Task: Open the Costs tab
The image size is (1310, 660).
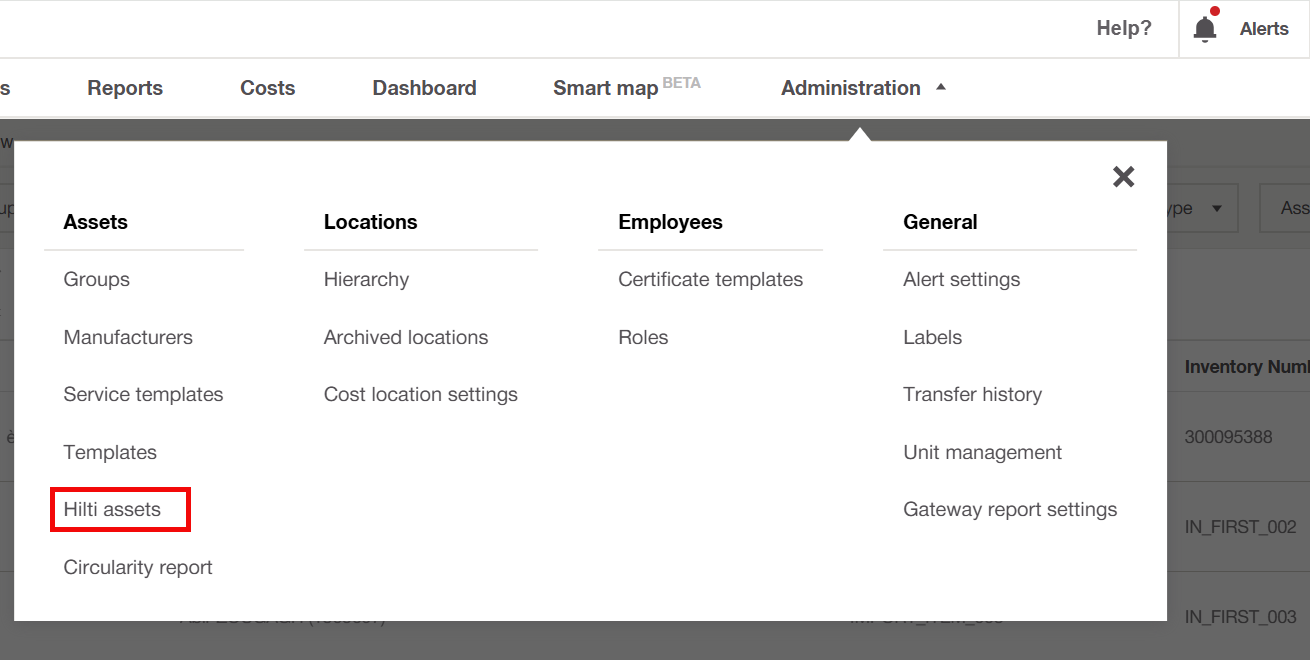Action: tap(267, 88)
